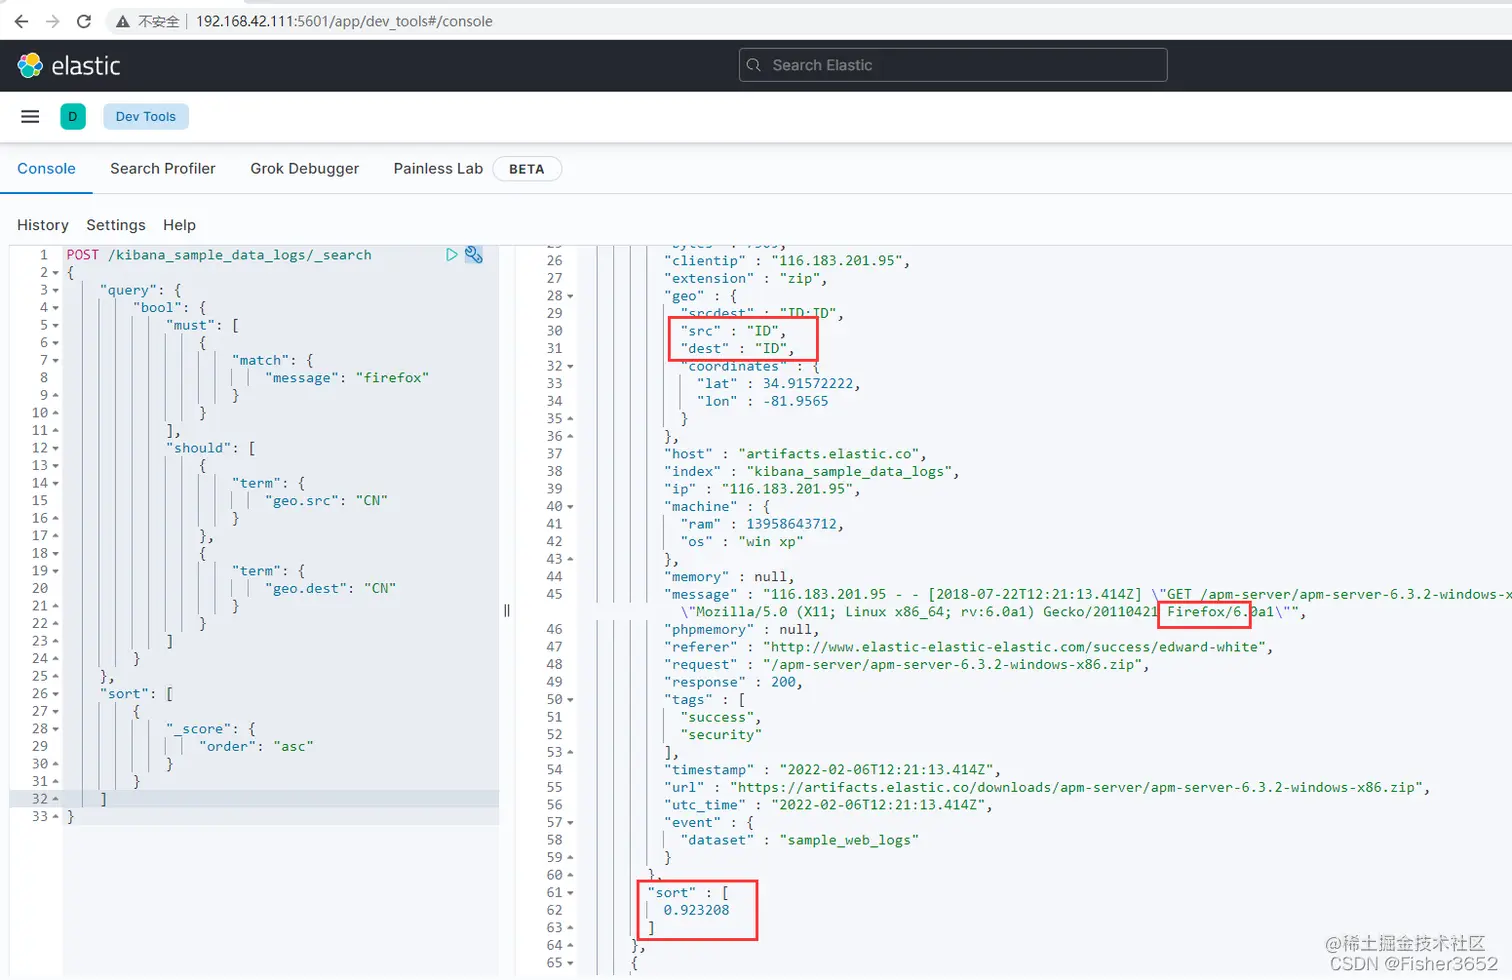This screenshot has height=980, width=1512.
Task: Collapse the "match" block at line 7
Action: [55, 360]
